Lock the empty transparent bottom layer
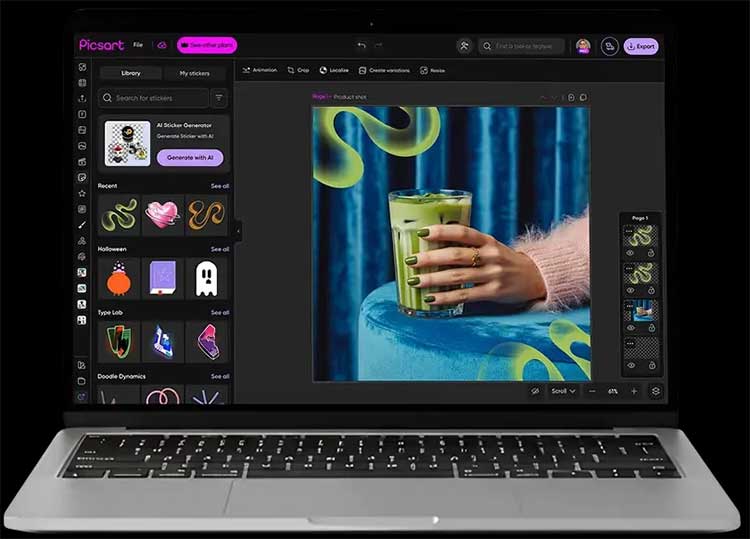 (652, 365)
